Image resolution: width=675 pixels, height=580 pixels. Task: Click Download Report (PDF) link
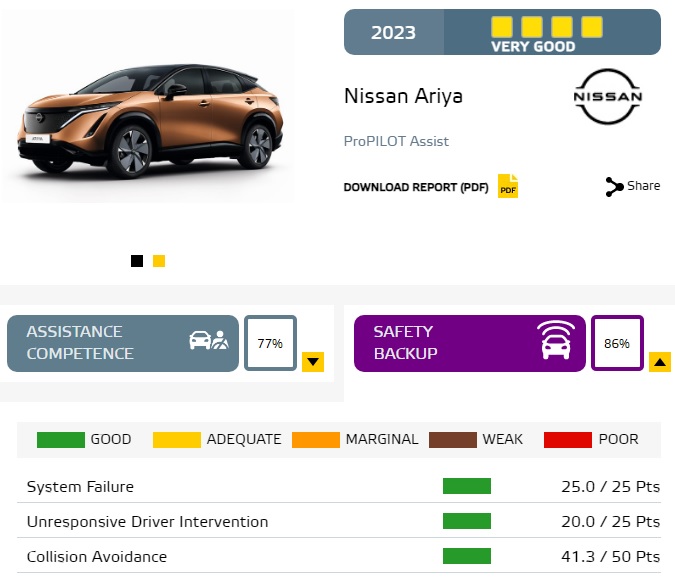[x=416, y=187]
